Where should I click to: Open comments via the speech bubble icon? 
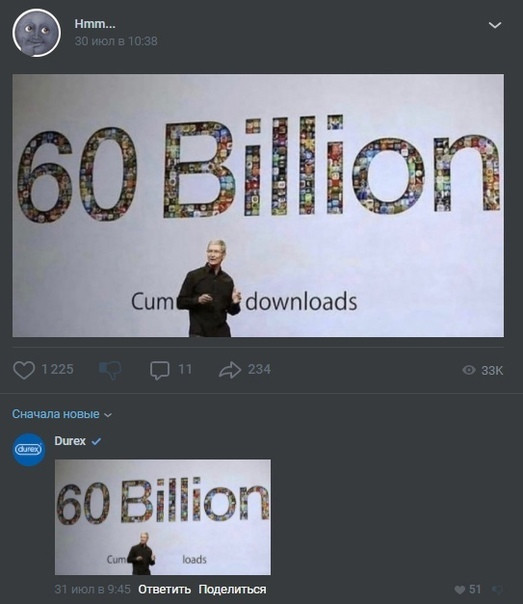159,370
